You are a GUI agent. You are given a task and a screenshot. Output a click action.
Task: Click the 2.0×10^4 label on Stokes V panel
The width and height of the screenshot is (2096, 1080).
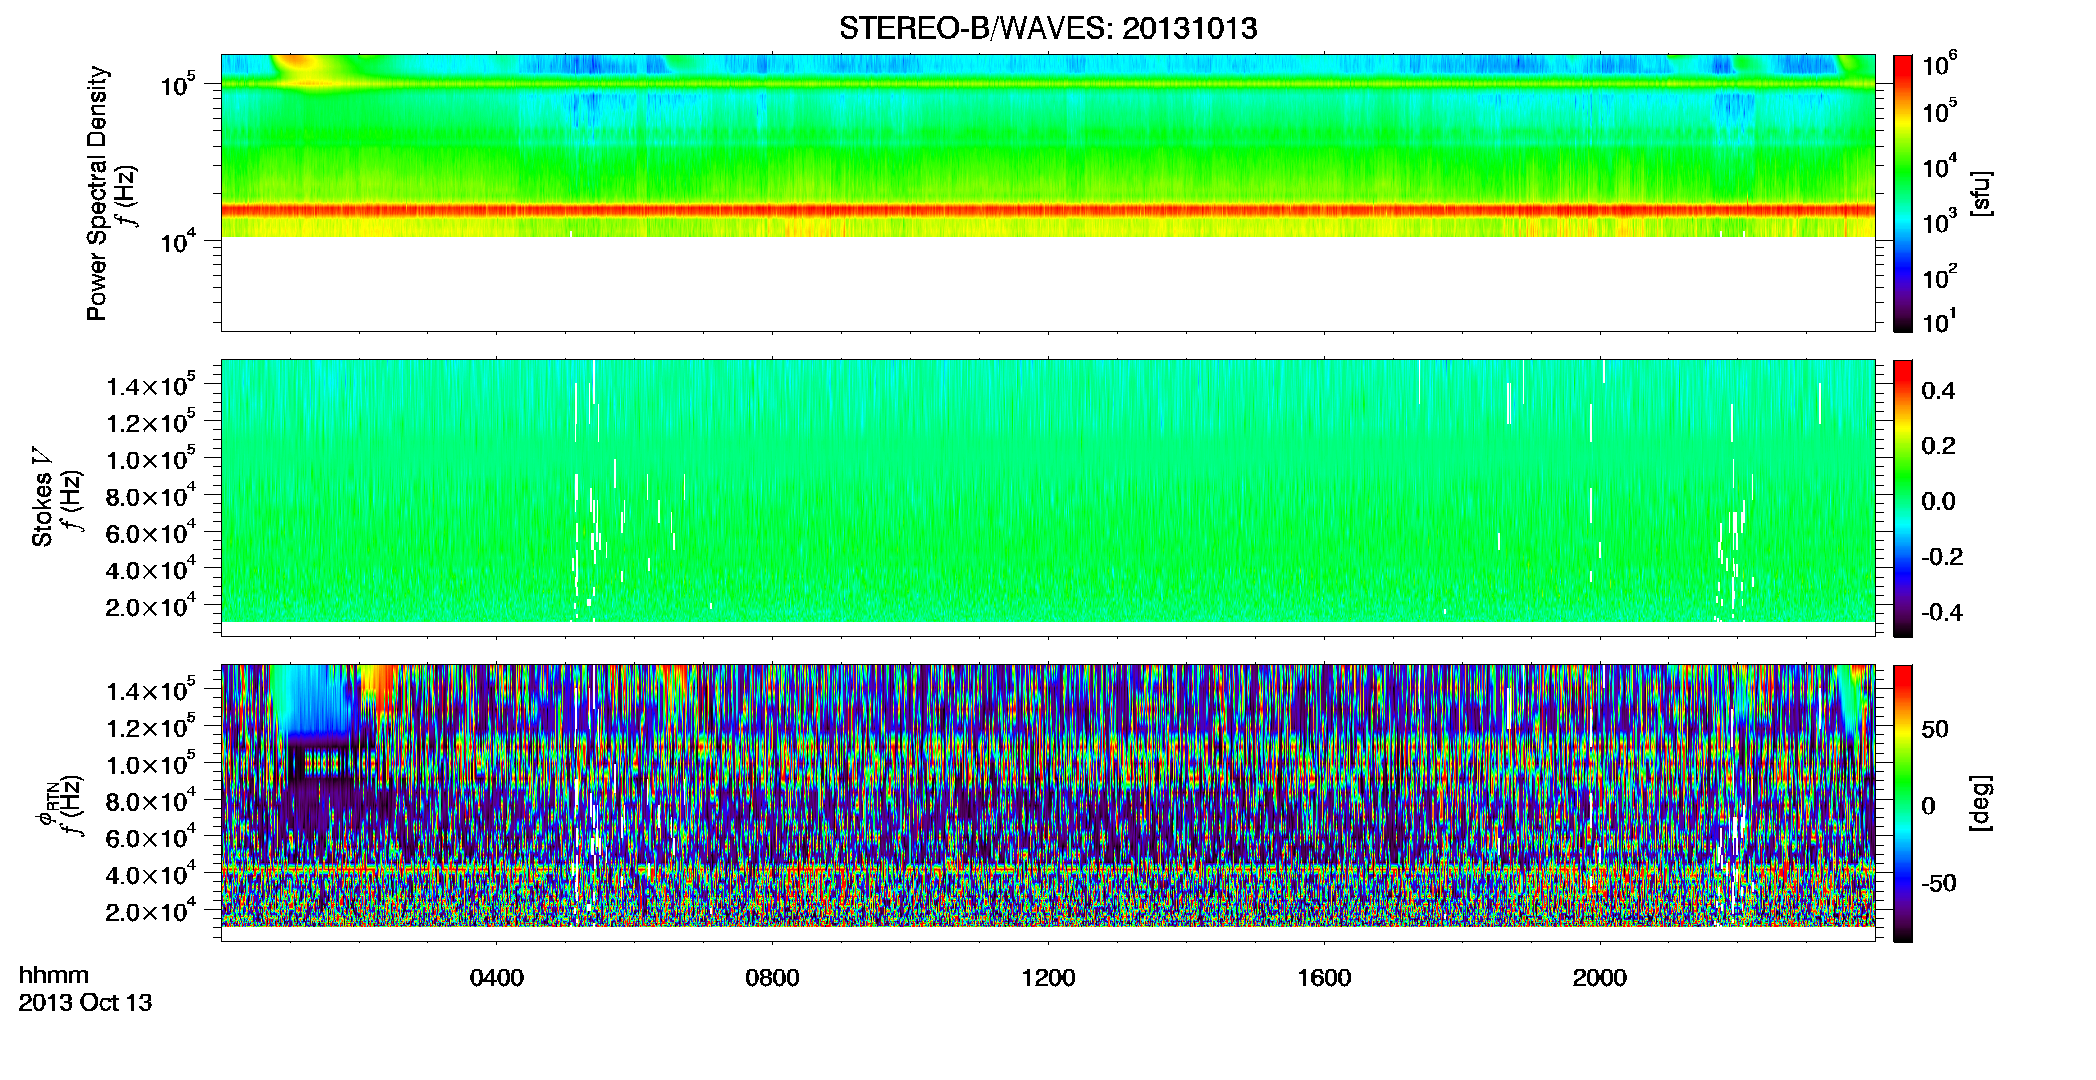point(150,606)
